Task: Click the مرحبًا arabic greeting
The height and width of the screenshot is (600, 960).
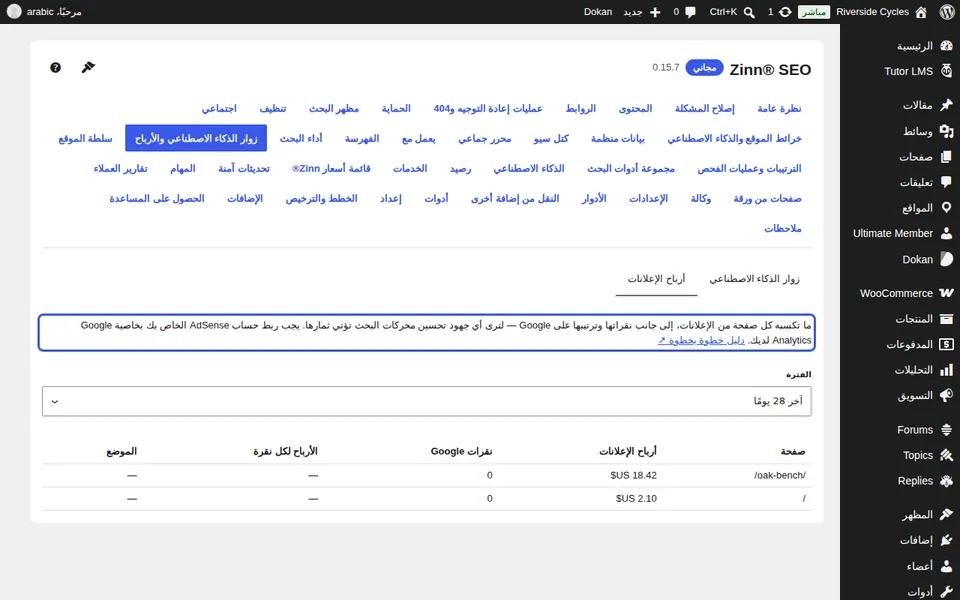Action: click(x=54, y=12)
